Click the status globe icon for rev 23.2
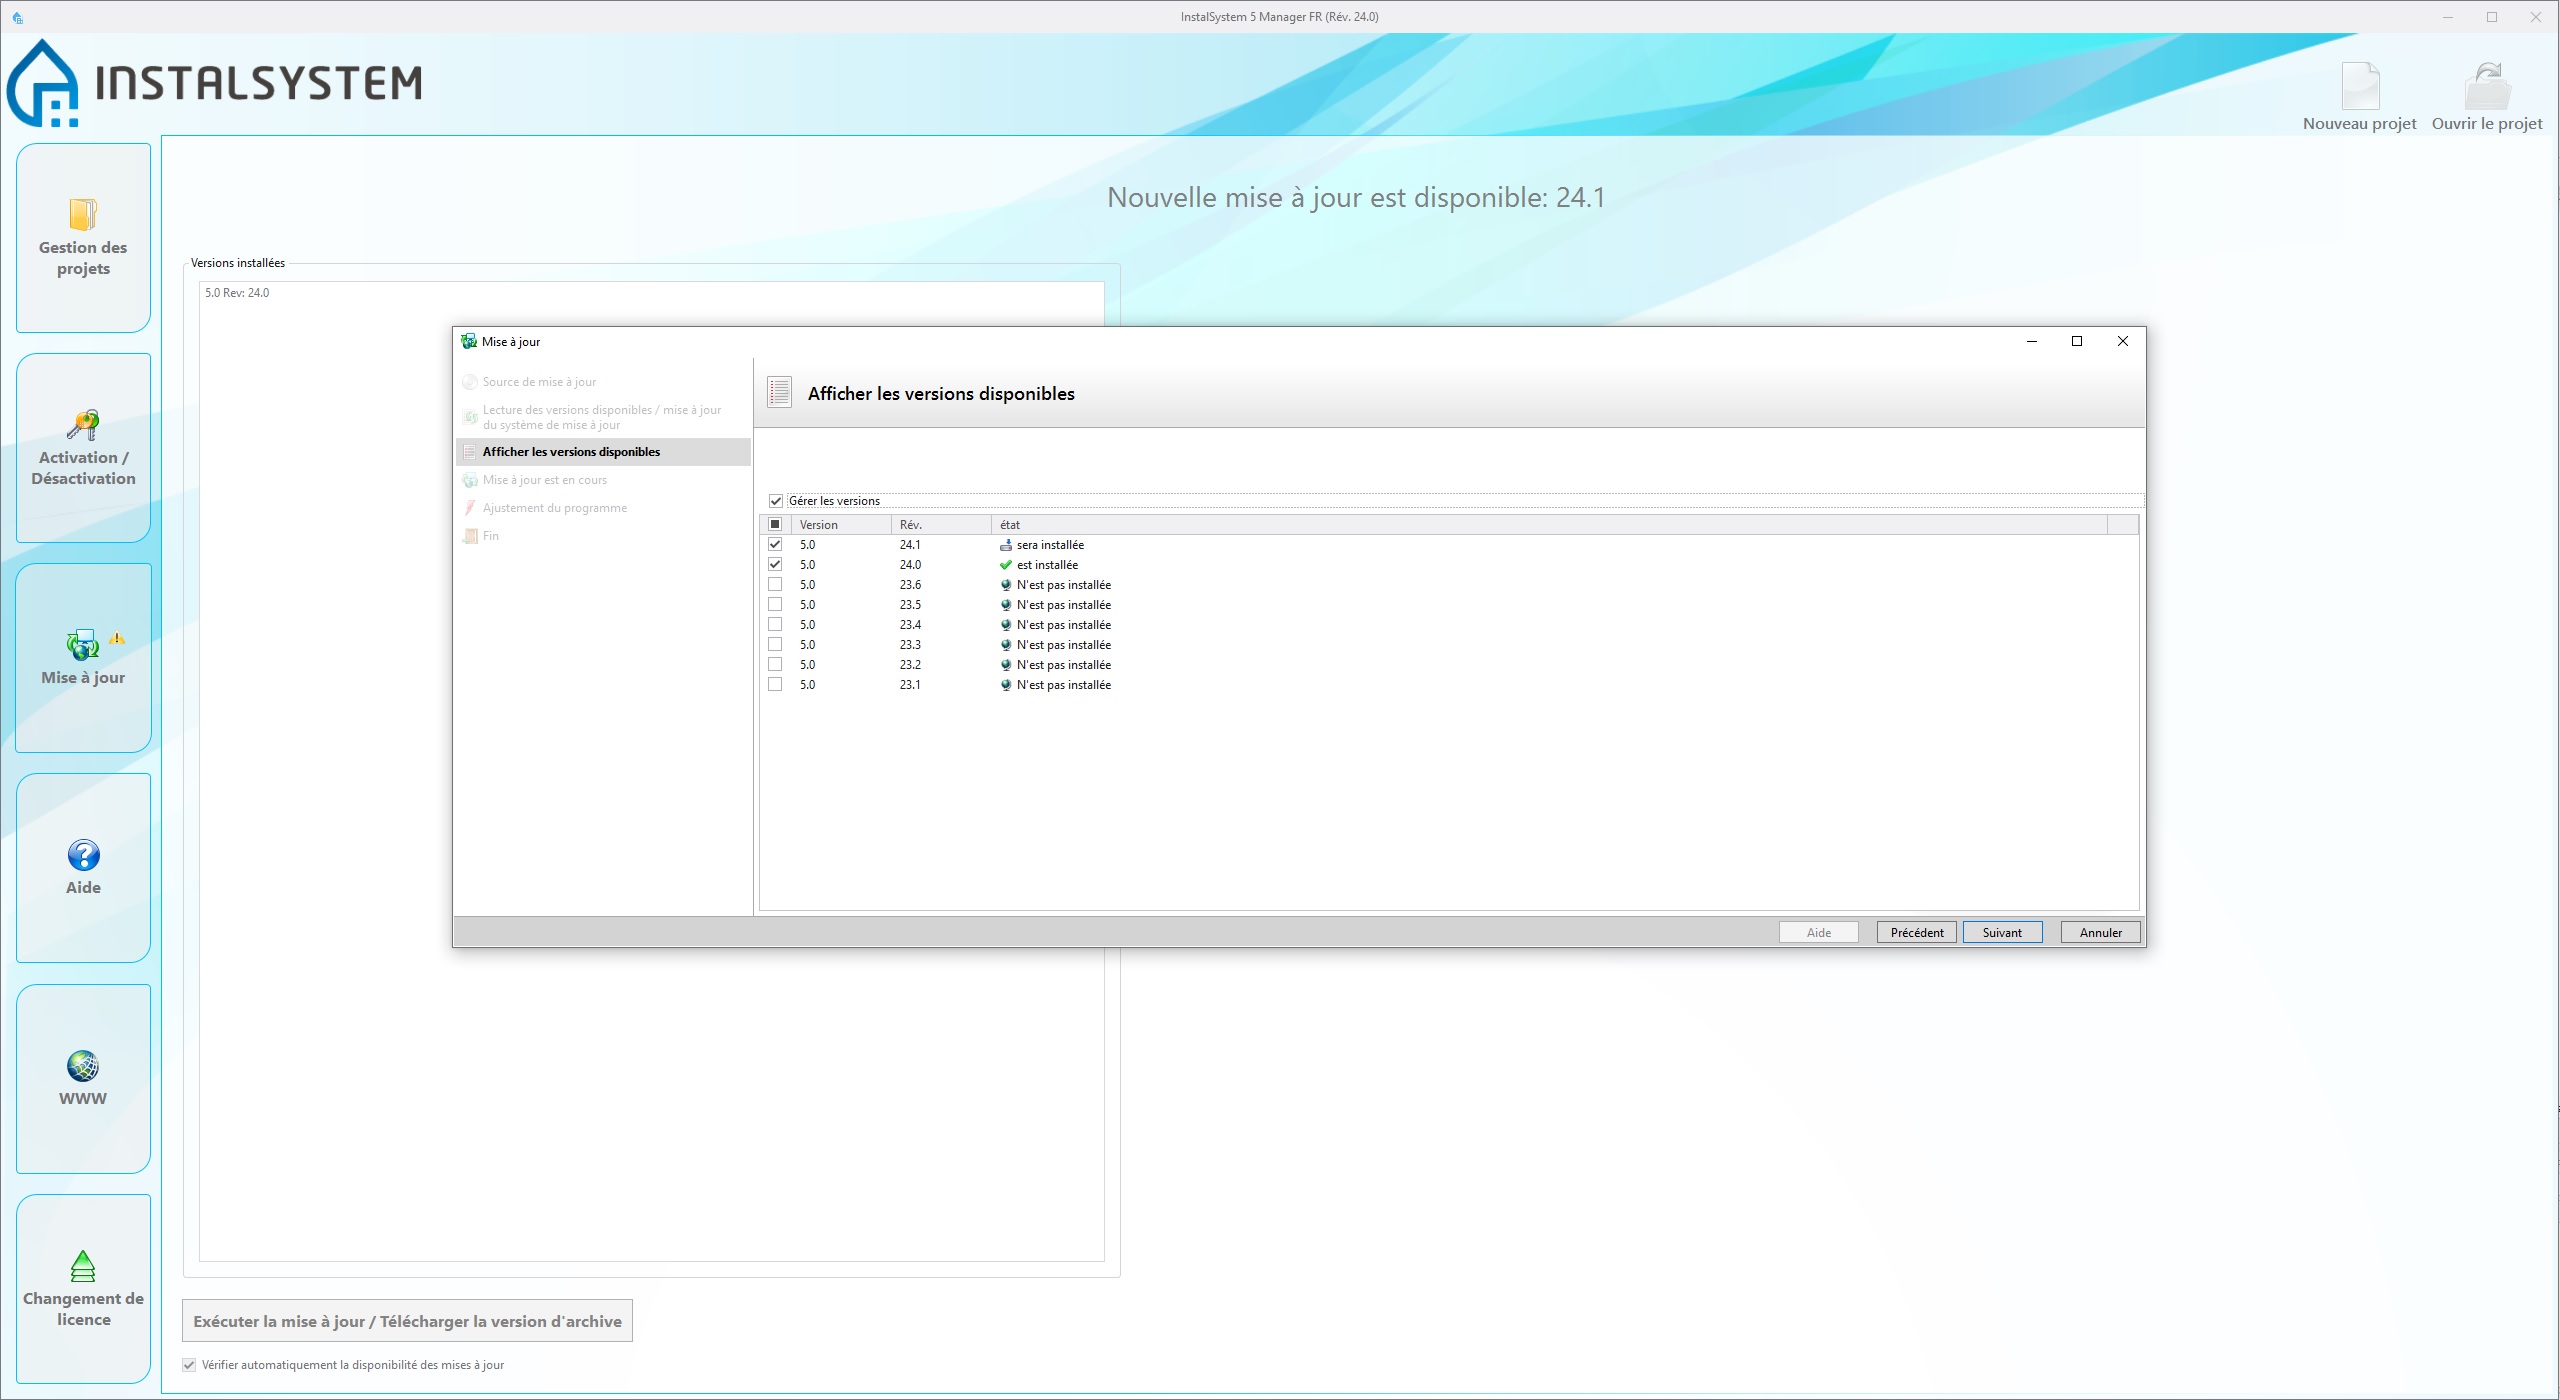 click(x=1006, y=665)
